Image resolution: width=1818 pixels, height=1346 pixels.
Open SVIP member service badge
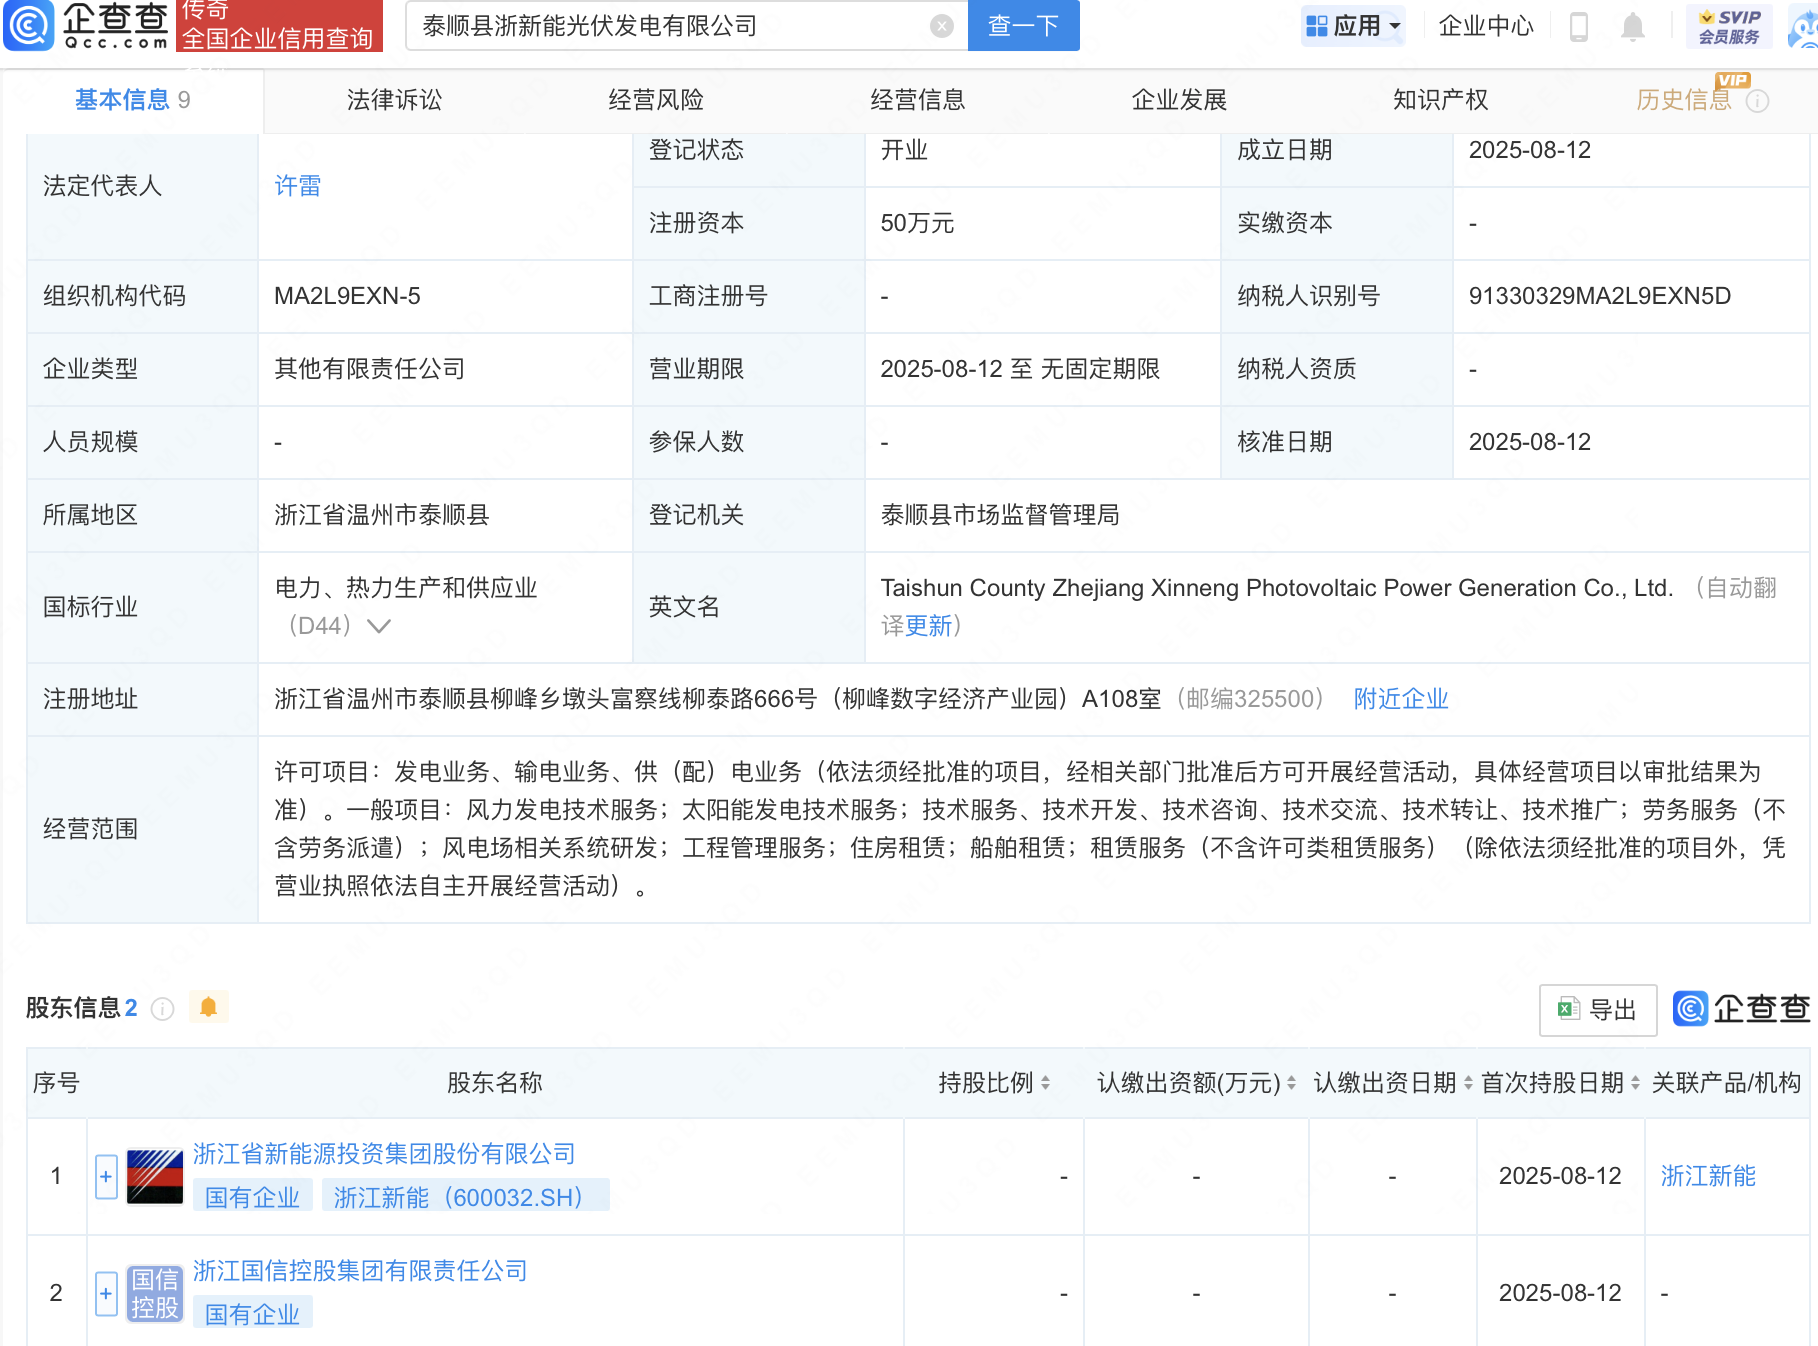(x=1729, y=27)
